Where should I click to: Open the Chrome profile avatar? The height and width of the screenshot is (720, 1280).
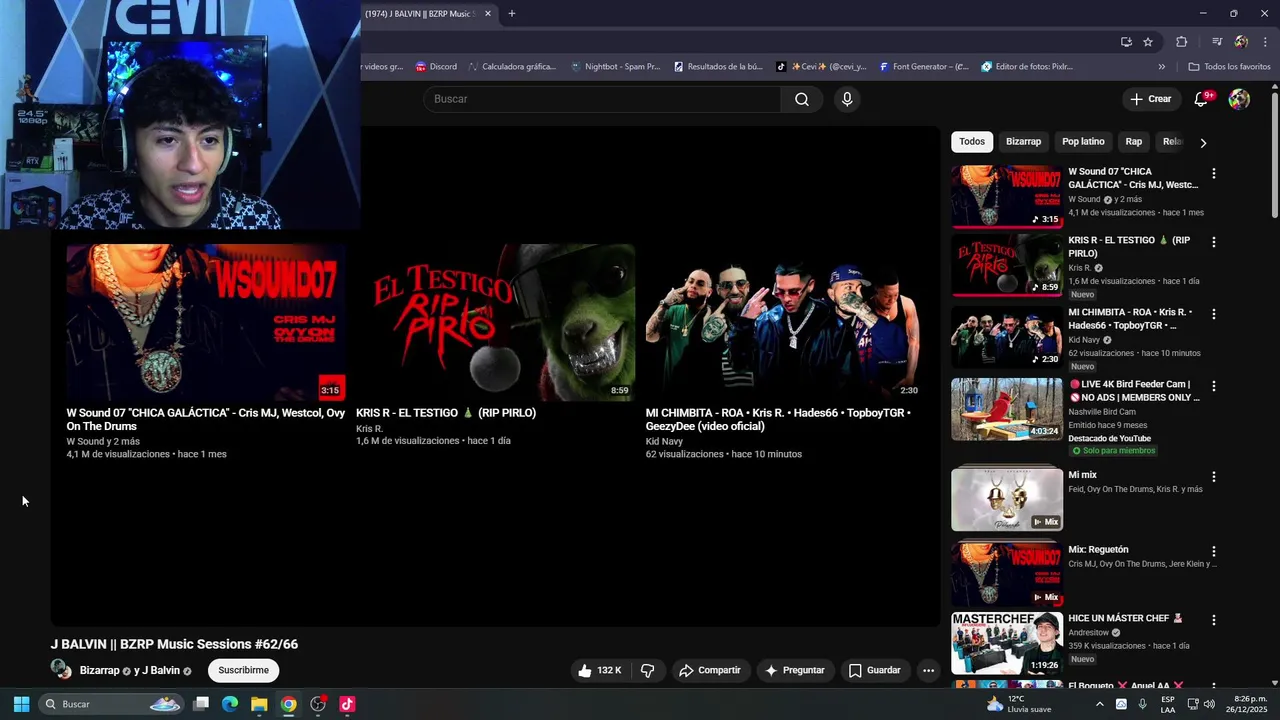pyautogui.click(x=1241, y=42)
